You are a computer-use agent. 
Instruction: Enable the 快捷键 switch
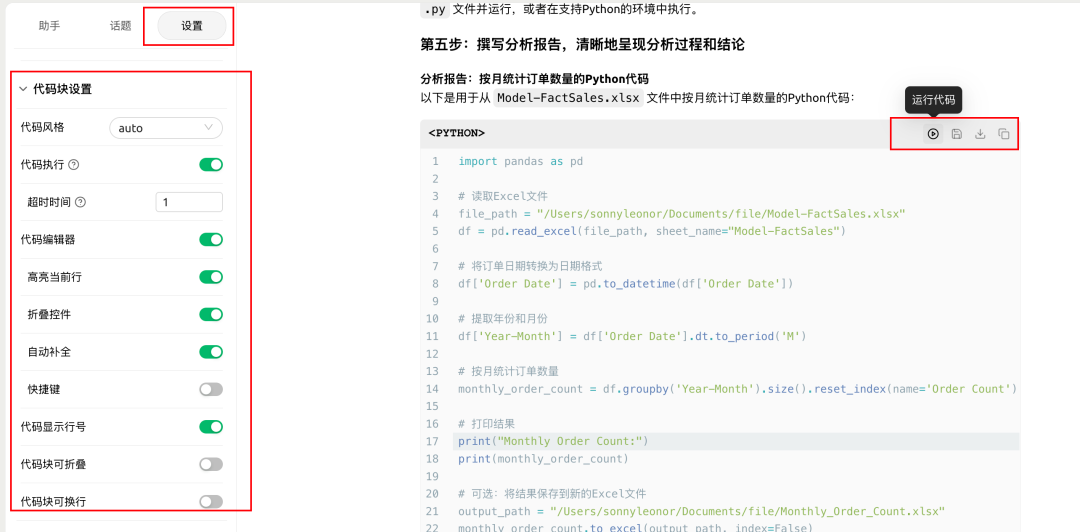coord(211,389)
